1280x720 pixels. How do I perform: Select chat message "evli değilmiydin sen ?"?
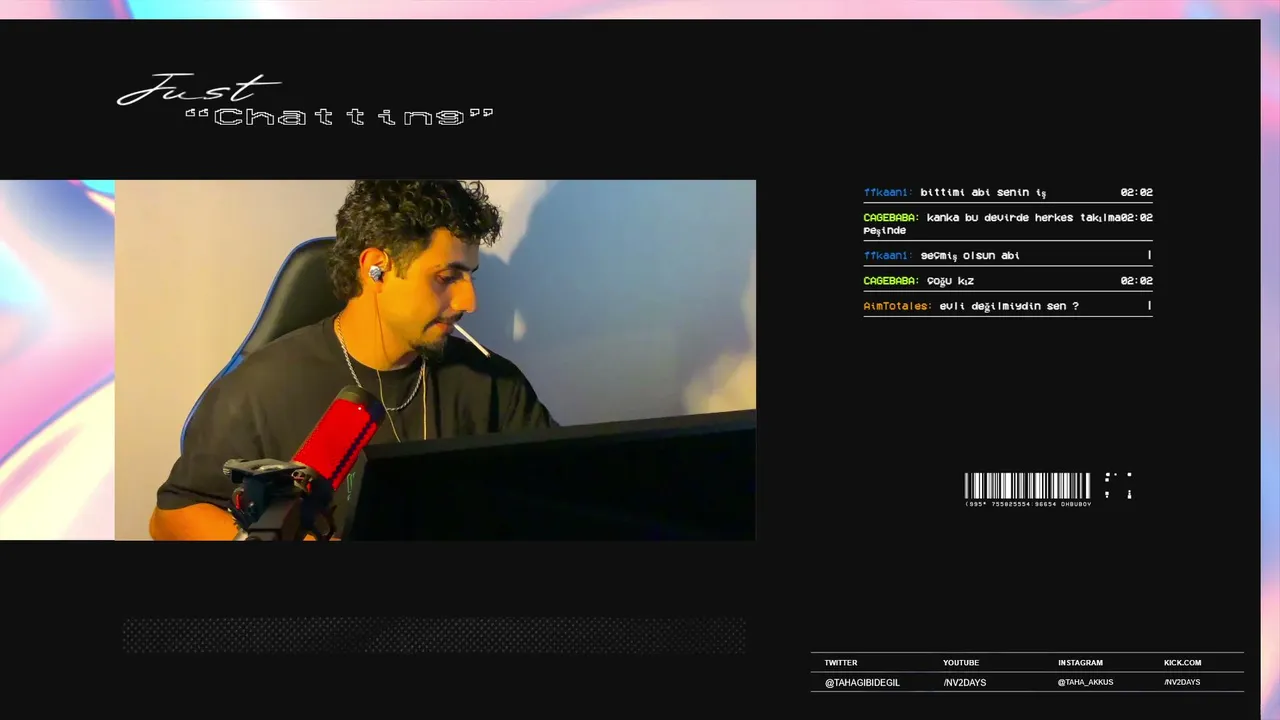point(1009,306)
